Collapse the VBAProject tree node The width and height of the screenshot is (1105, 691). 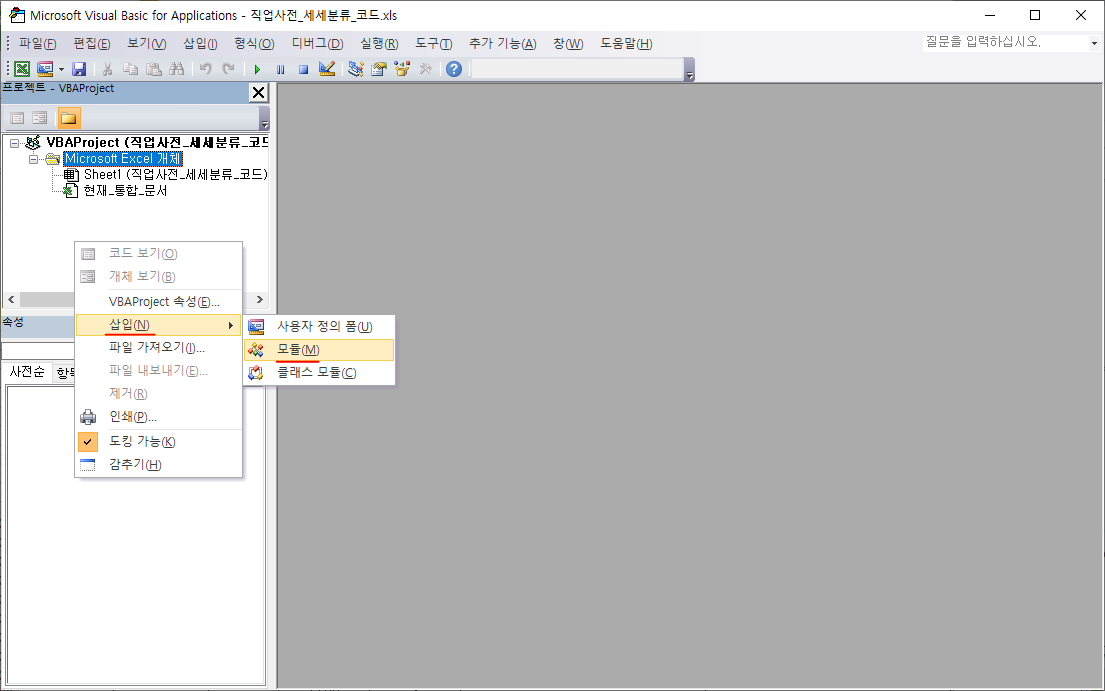click(14, 143)
